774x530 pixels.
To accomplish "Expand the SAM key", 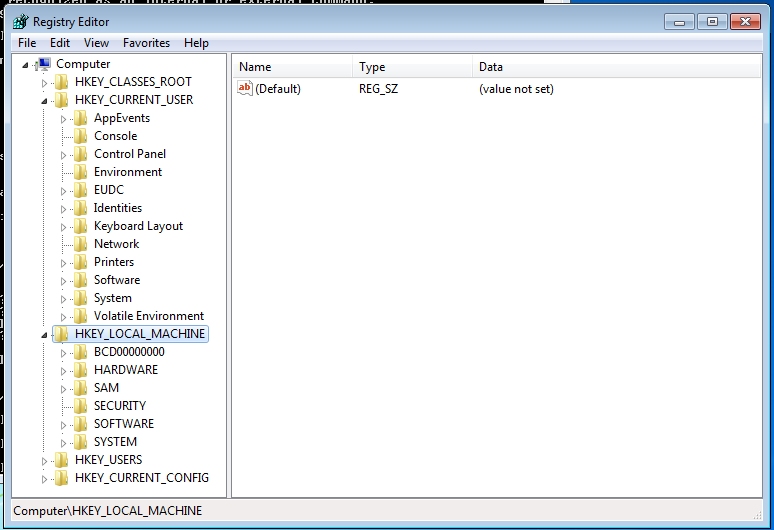I will point(63,389).
